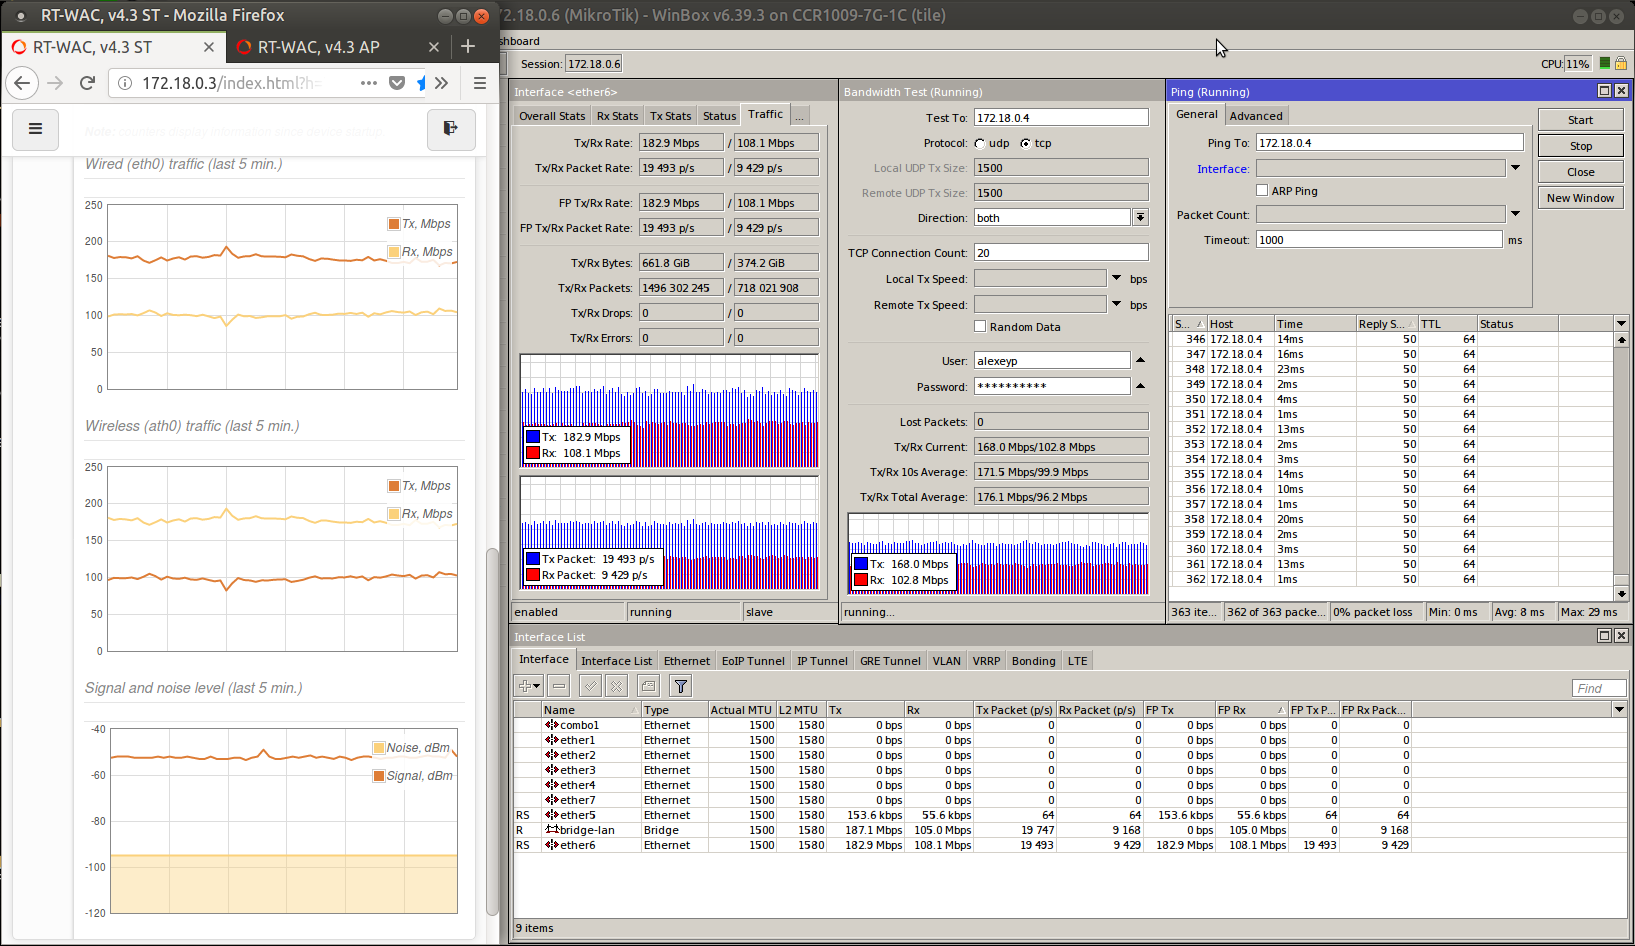Enable the Random Data checkbox
The height and width of the screenshot is (946, 1635).
(x=980, y=327)
